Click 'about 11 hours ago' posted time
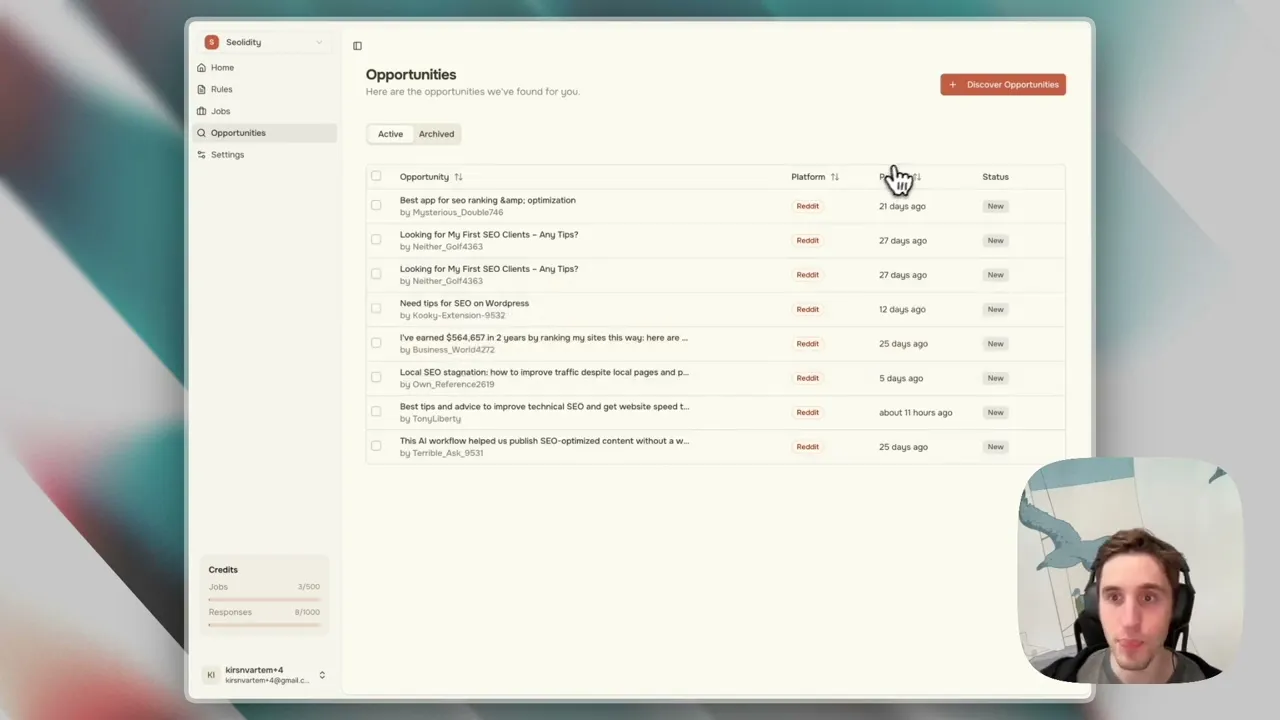 click(915, 412)
